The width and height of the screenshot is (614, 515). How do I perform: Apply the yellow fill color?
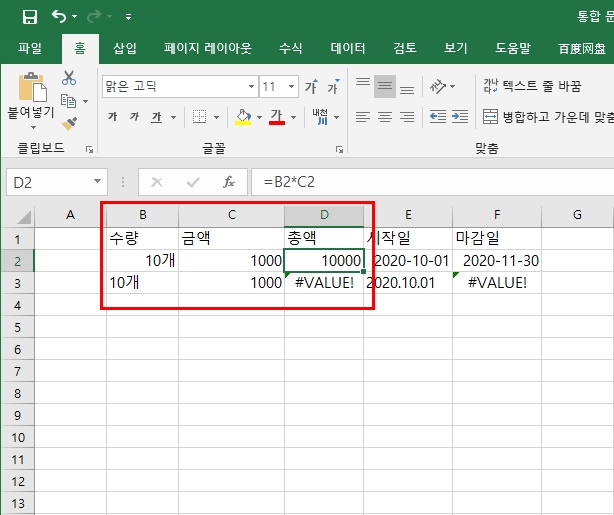click(x=243, y=117)
